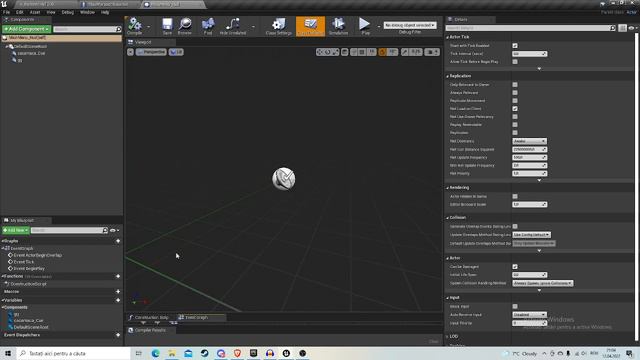This screenshot has height=360, width=640.
Task: Open the File menu
Action: 7,12
